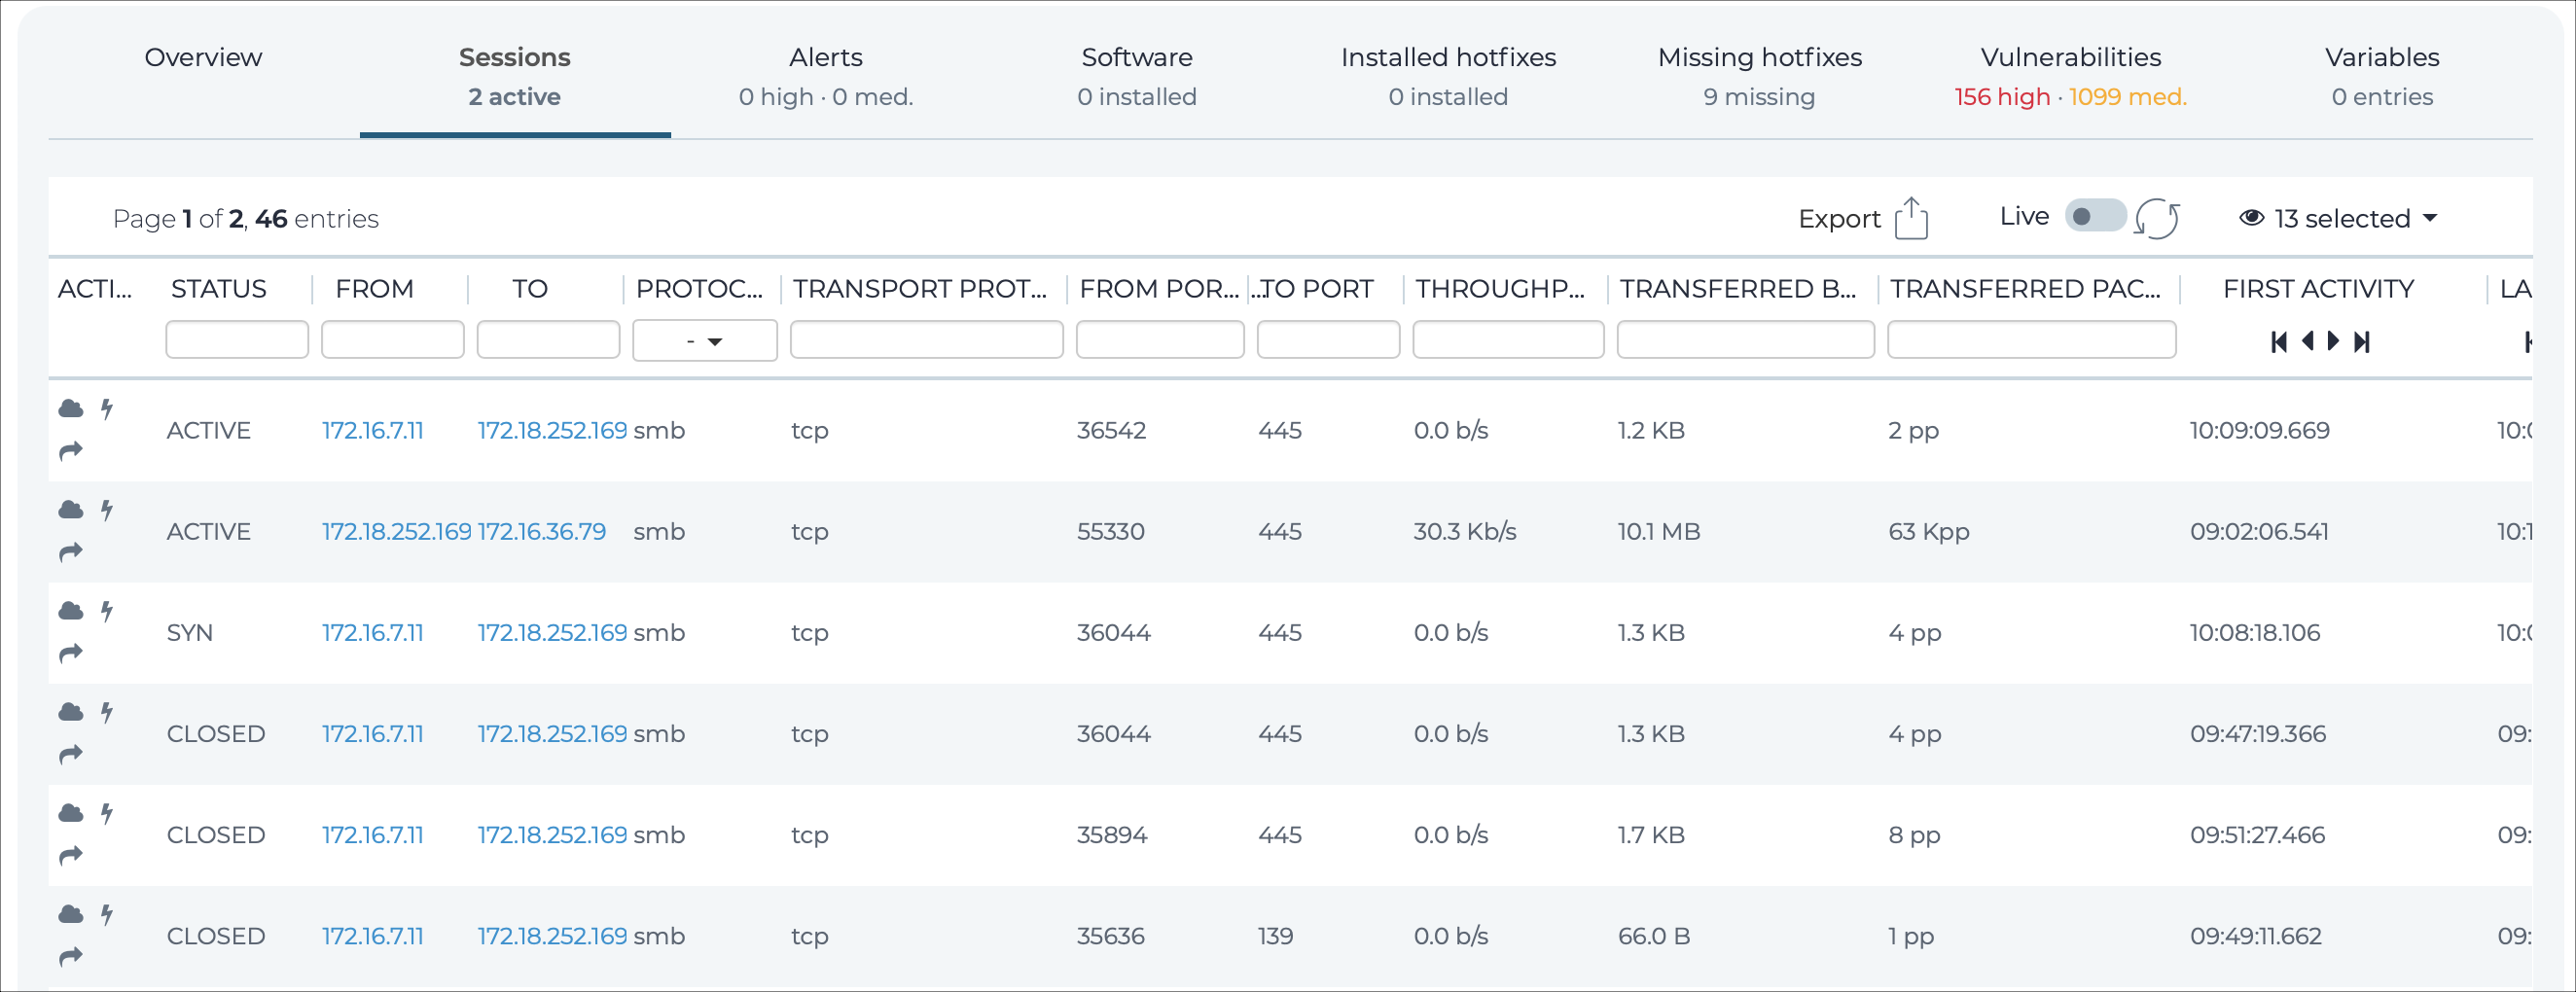Step forward under First Activity column
Screen dimensions: 2576x992
[2334, 341]
